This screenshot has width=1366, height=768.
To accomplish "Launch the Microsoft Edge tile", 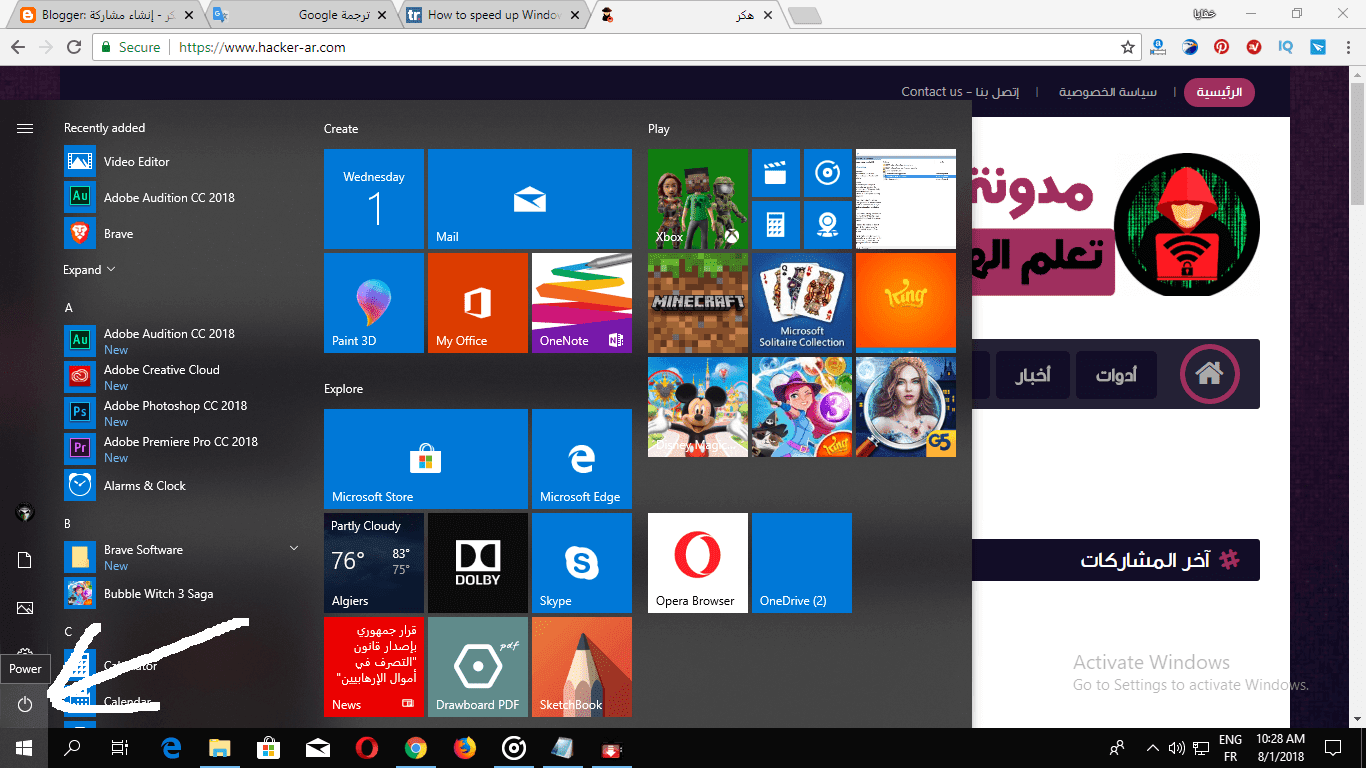I will pos(582,459).
